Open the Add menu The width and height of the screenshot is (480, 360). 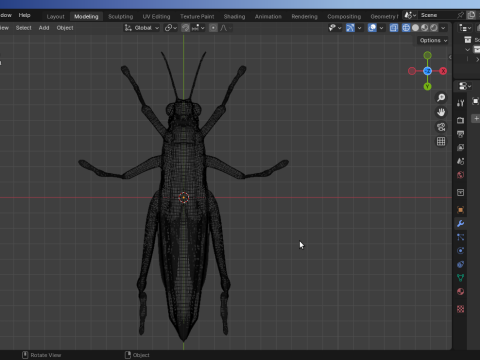click(44, 28)
